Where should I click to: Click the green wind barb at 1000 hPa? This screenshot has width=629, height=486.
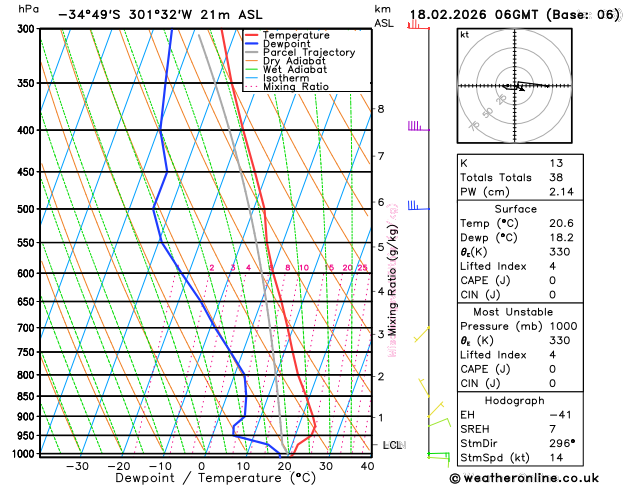438,459
